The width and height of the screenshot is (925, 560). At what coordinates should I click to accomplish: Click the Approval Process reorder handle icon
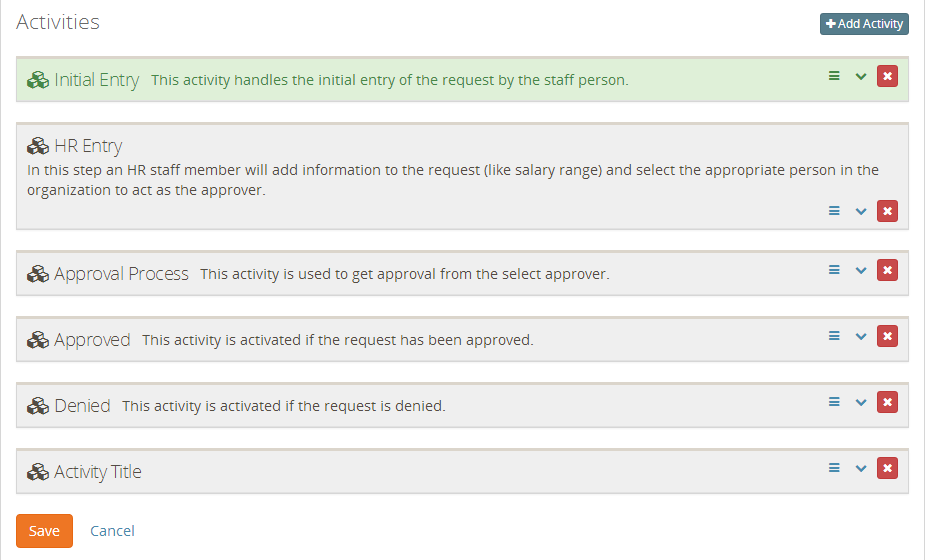point(834,270)
